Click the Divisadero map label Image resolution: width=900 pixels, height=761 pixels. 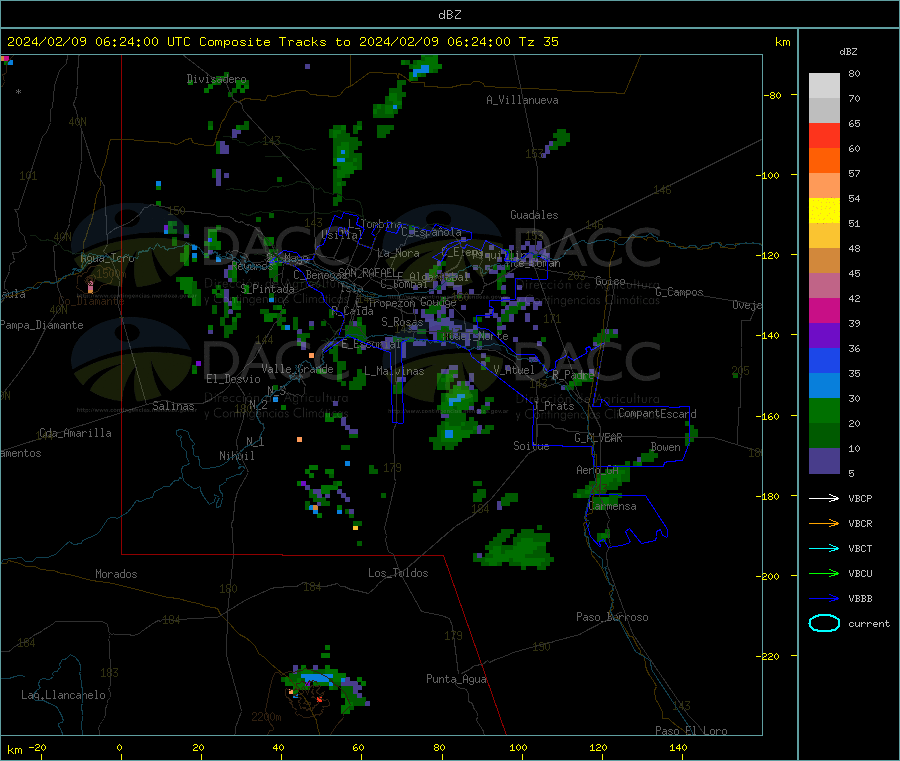(216, 79)
